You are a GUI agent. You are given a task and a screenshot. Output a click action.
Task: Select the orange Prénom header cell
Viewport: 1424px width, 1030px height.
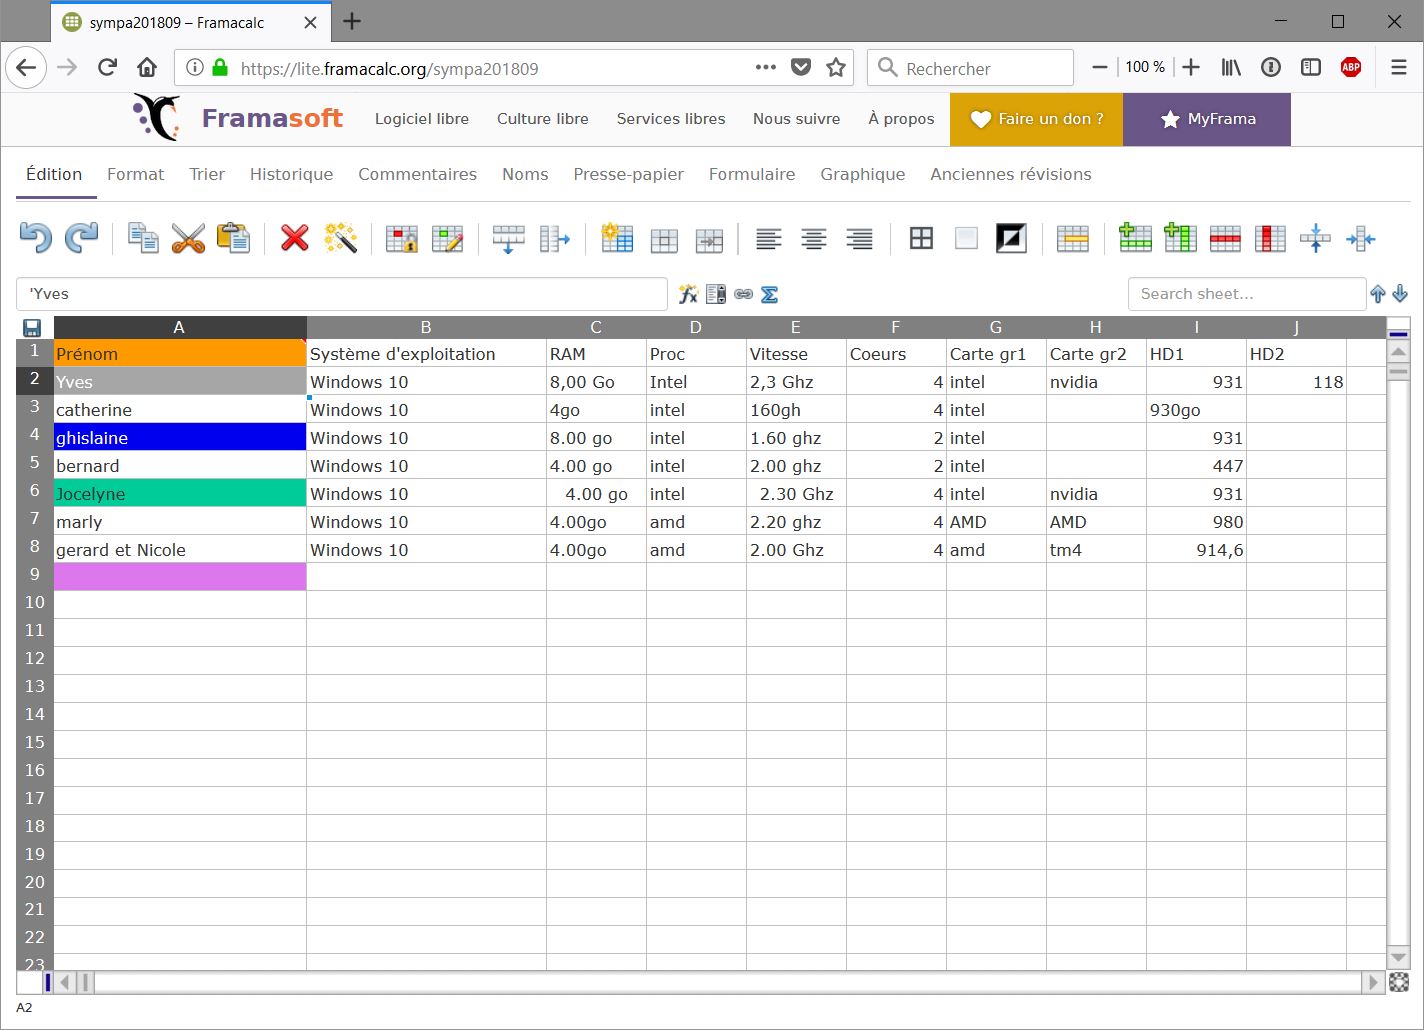180,353
